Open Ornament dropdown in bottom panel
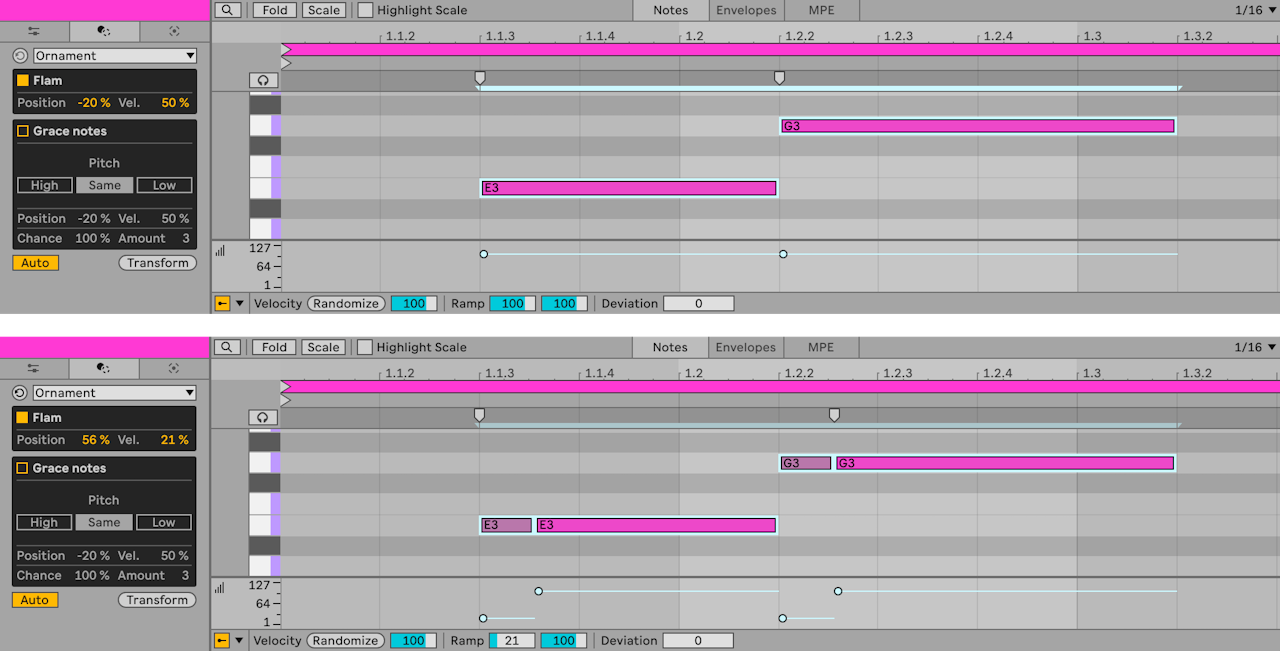1280x651 pixels. pyautogui.click(x=115, y=393)
